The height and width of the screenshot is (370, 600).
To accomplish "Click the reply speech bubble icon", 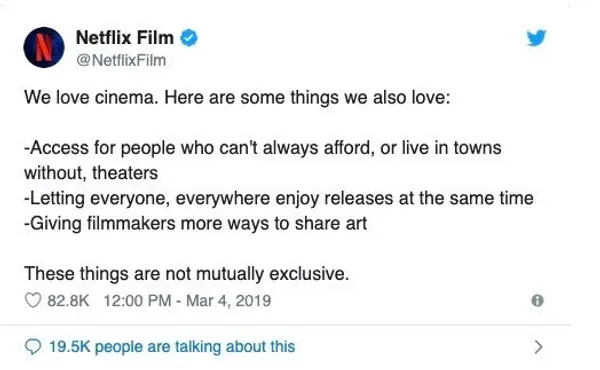I will click(x=33, y=347).
